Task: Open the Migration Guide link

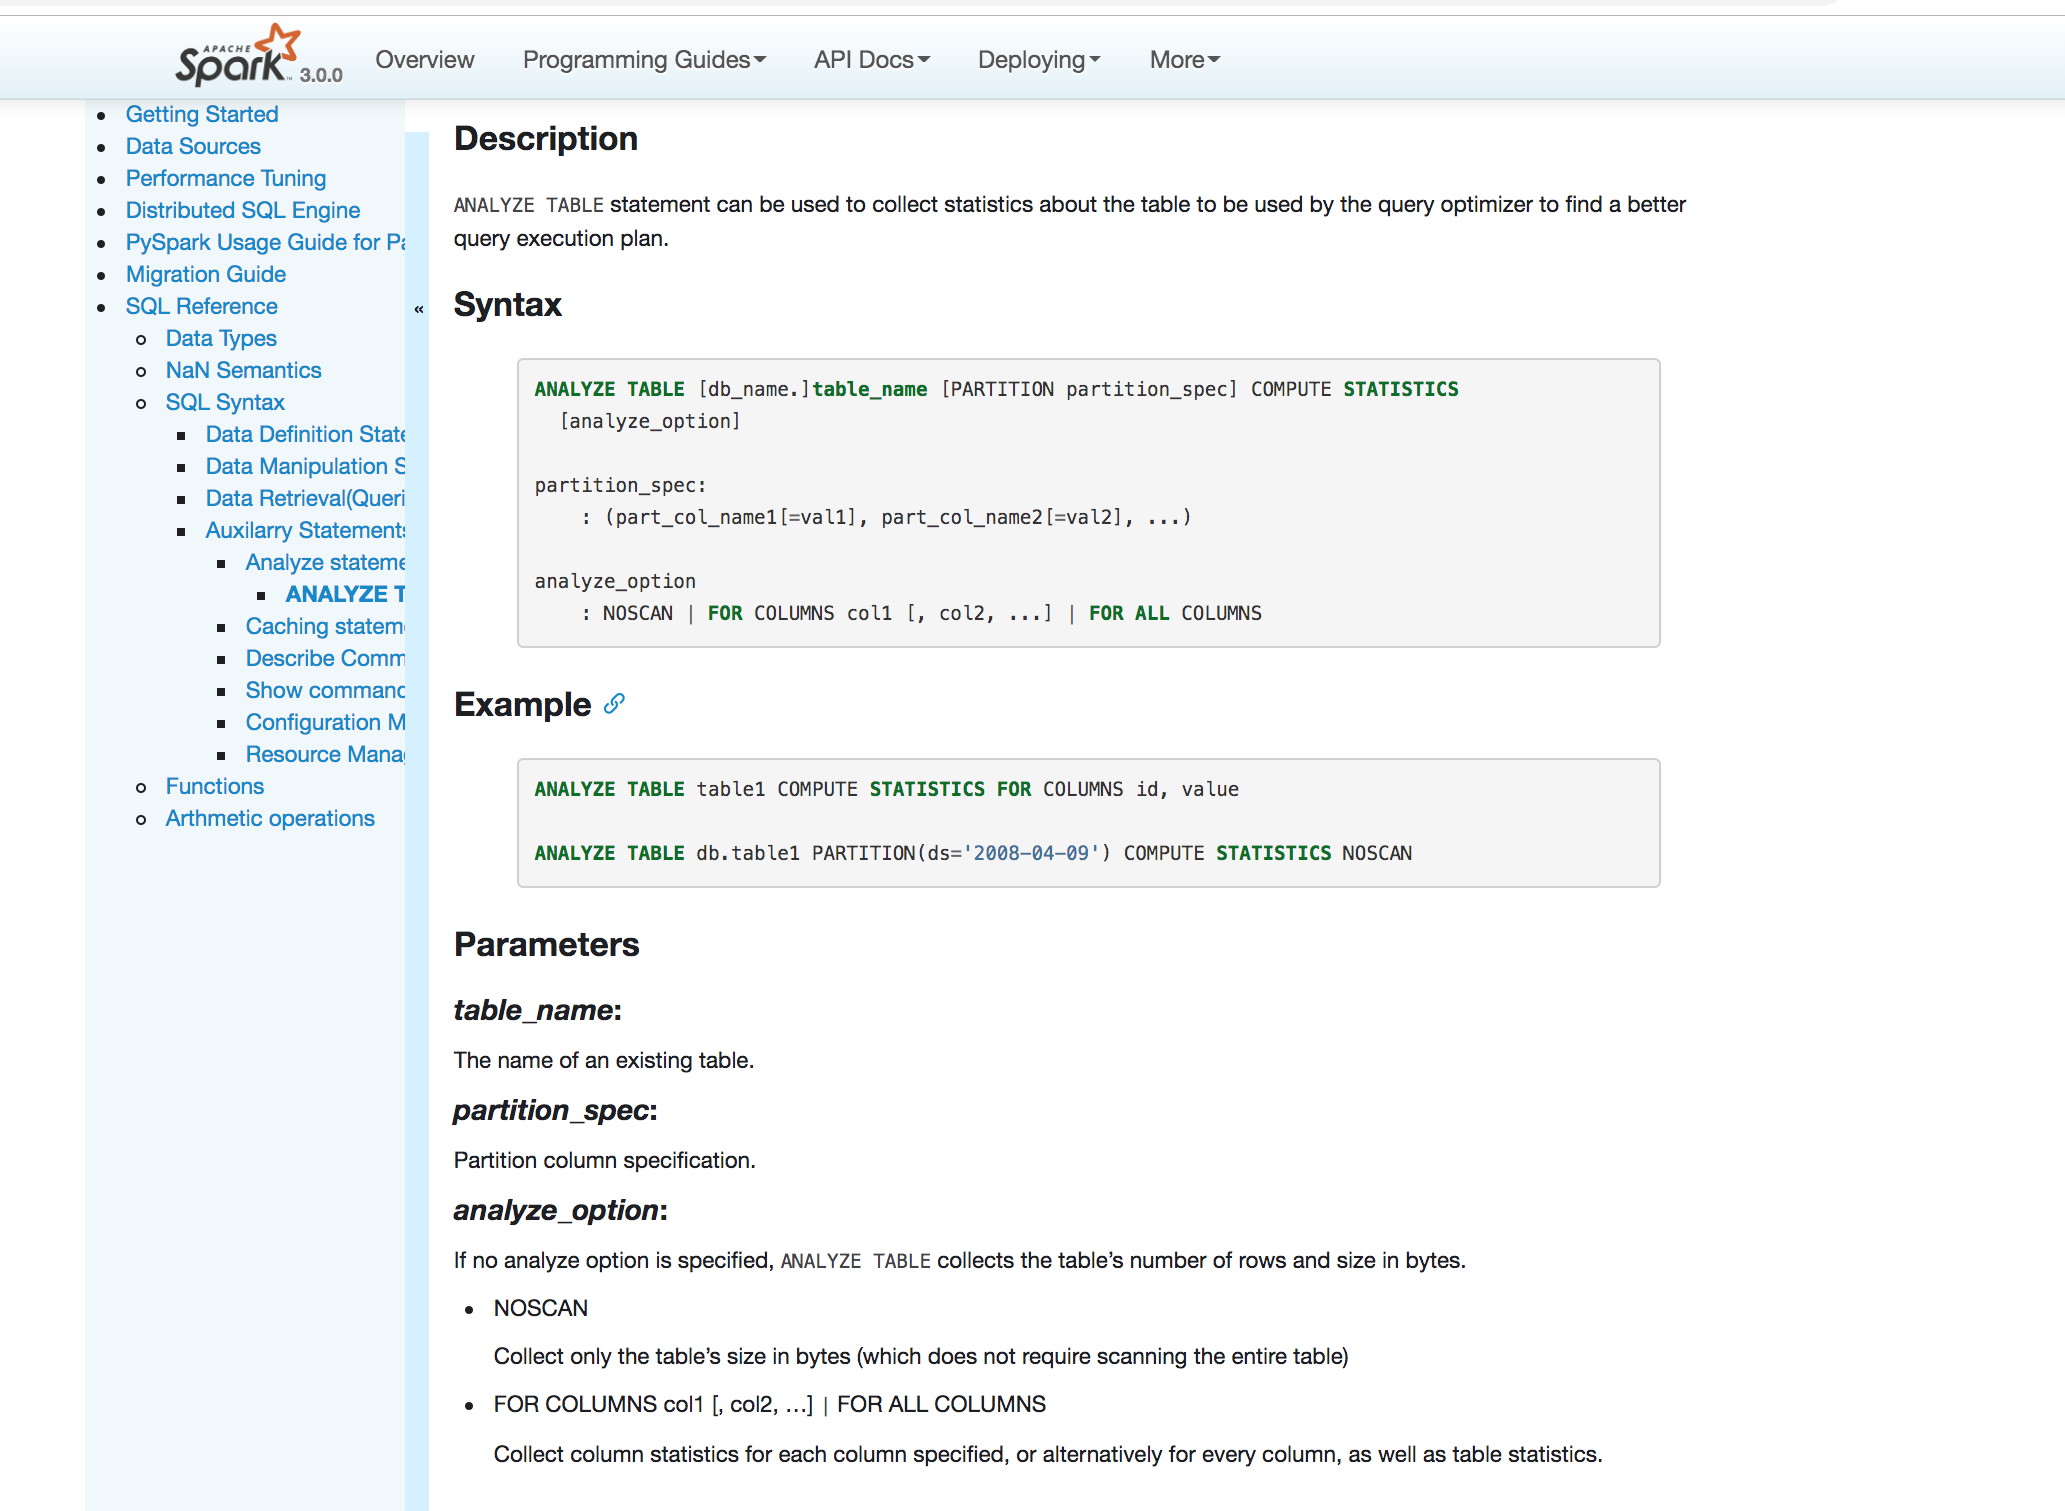Action: [x=206, y=274]
